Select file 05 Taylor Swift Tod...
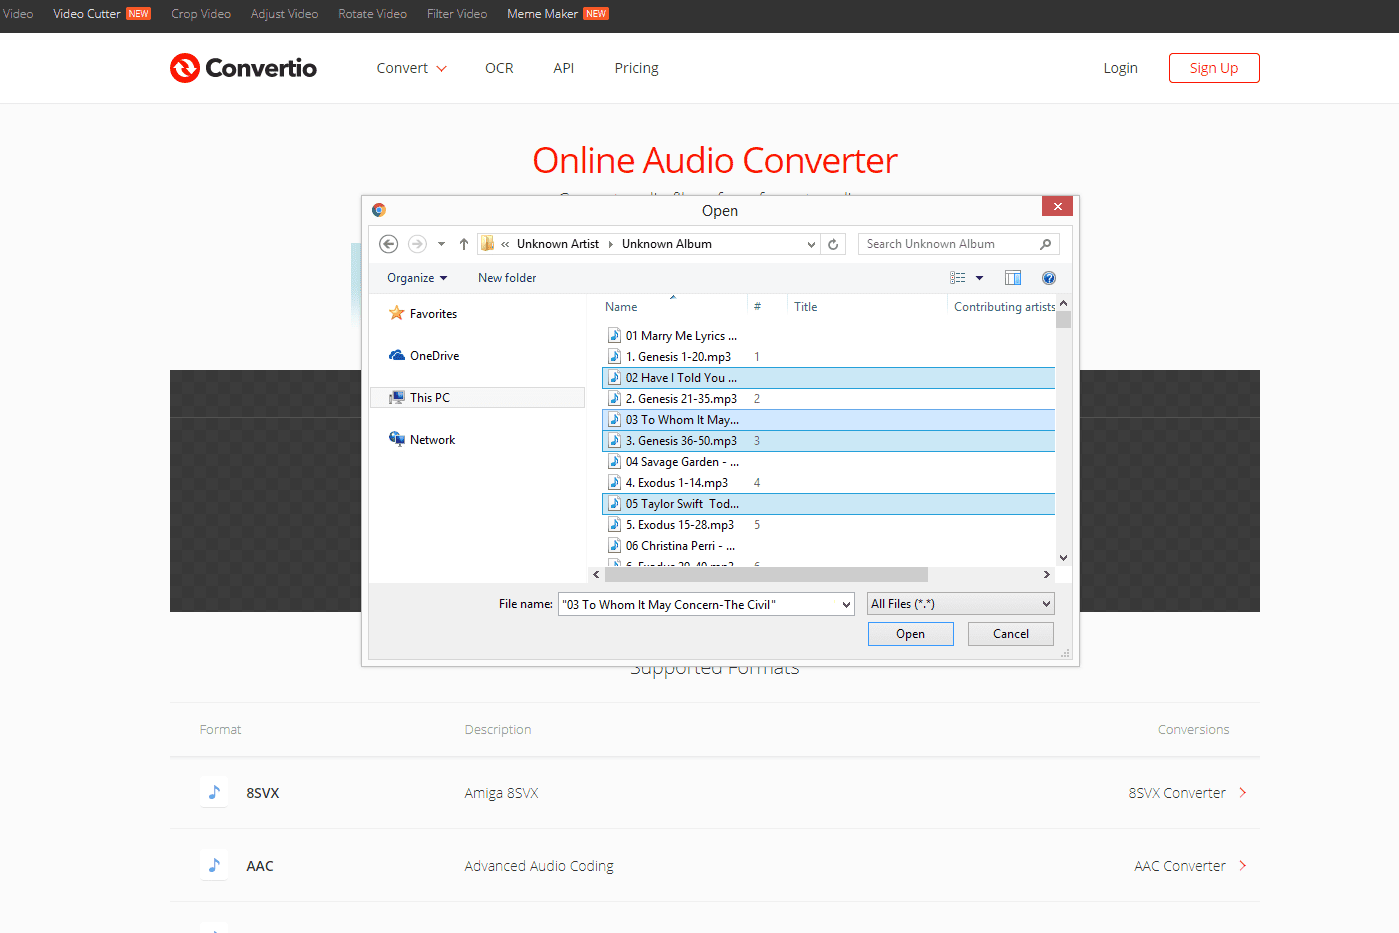The width and height of the screenshot is (1399, 933). click(x=828, y=504)
